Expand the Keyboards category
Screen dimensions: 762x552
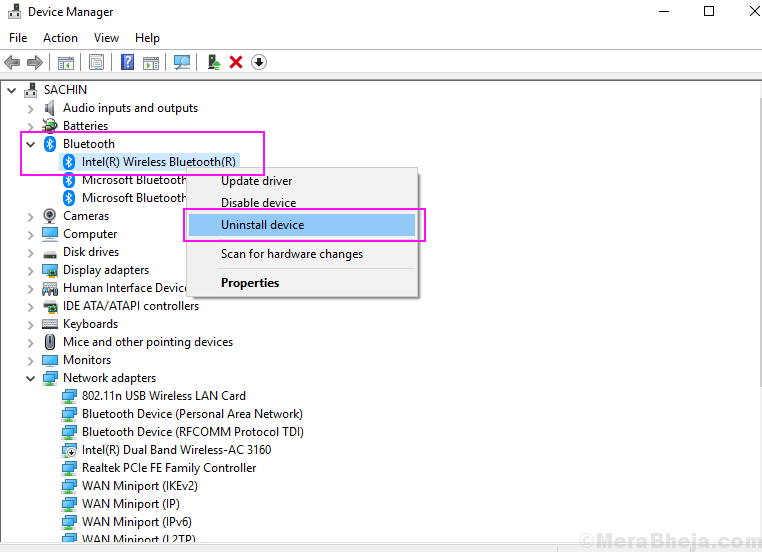point(31,325)
